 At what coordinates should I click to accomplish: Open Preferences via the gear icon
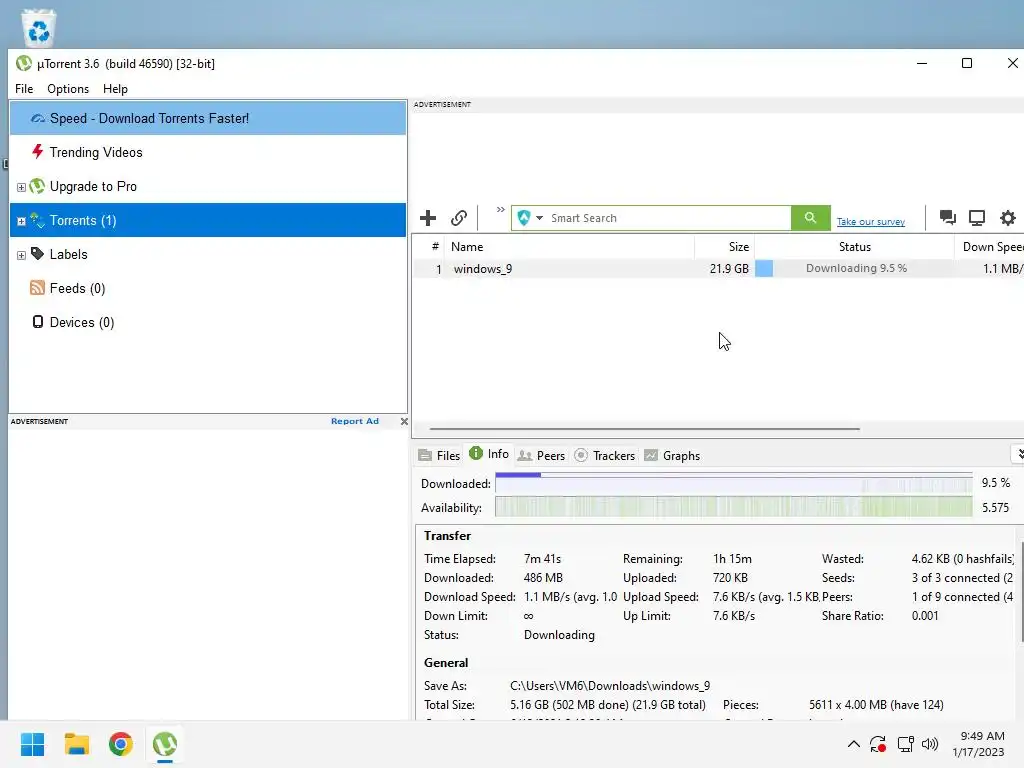pyautogui.click(x=1008, y=217)
